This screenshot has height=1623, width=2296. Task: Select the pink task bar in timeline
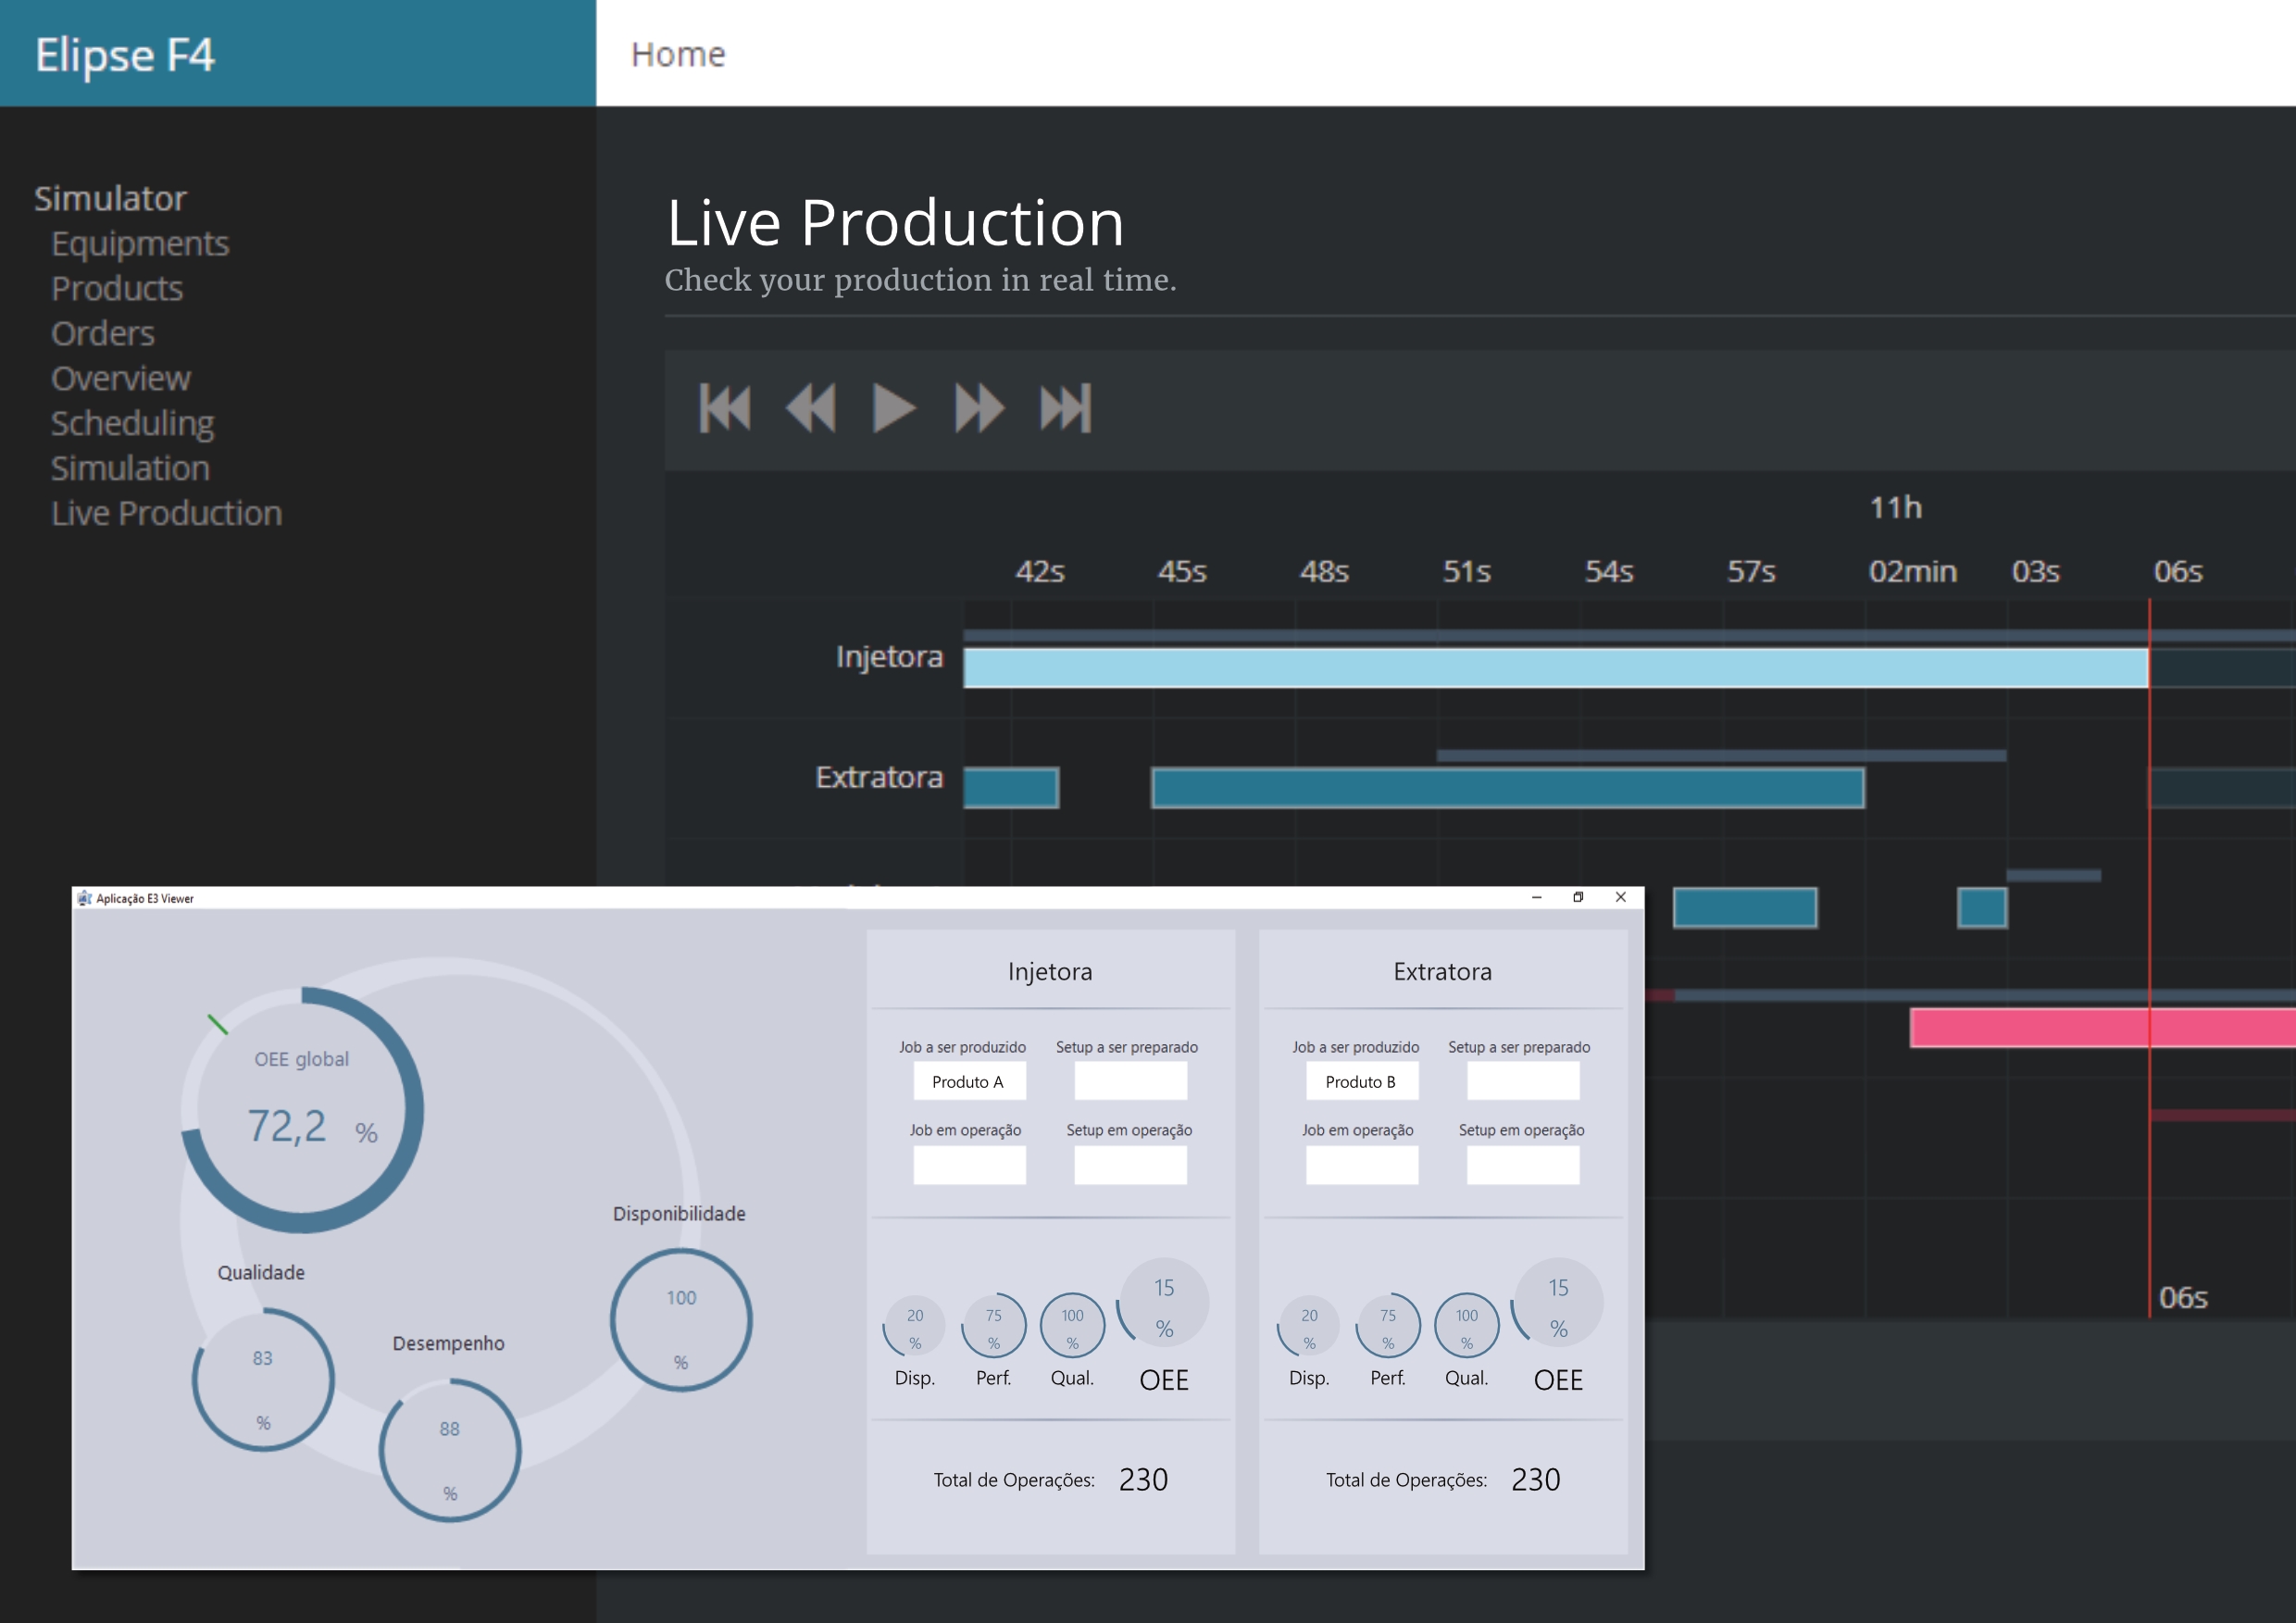tap(2102, 1028)
